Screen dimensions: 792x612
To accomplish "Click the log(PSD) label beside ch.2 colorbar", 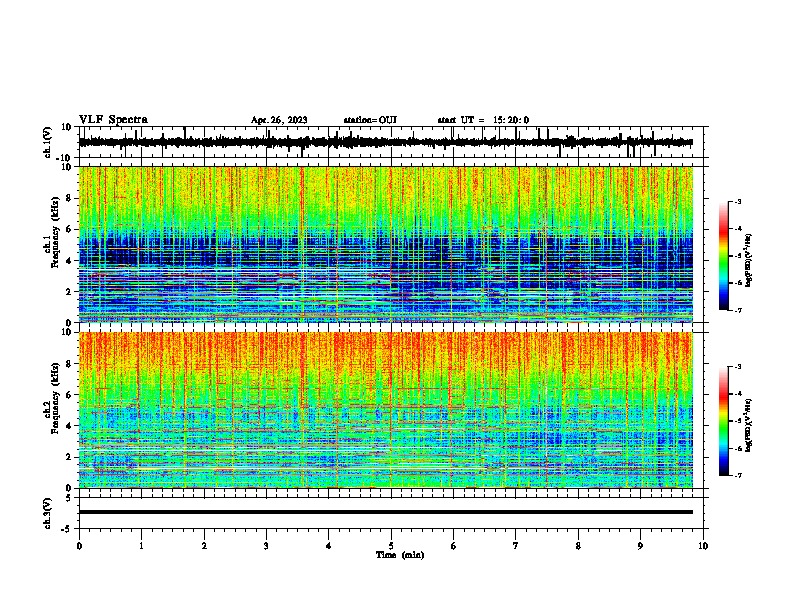I will coord(748,424).
